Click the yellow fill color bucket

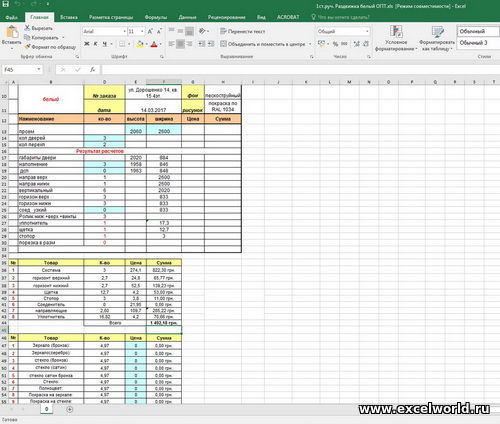point(140,44)
